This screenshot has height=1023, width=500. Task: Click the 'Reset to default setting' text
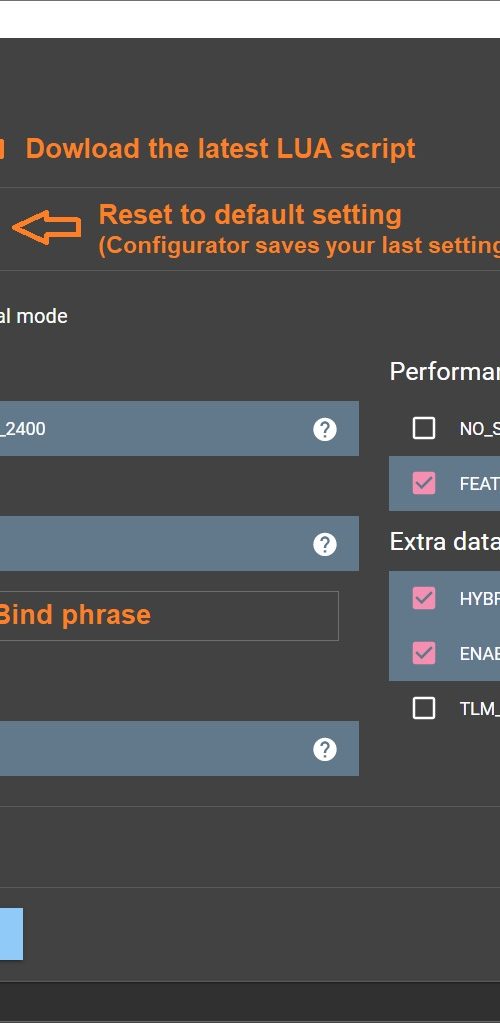point(250,215)
